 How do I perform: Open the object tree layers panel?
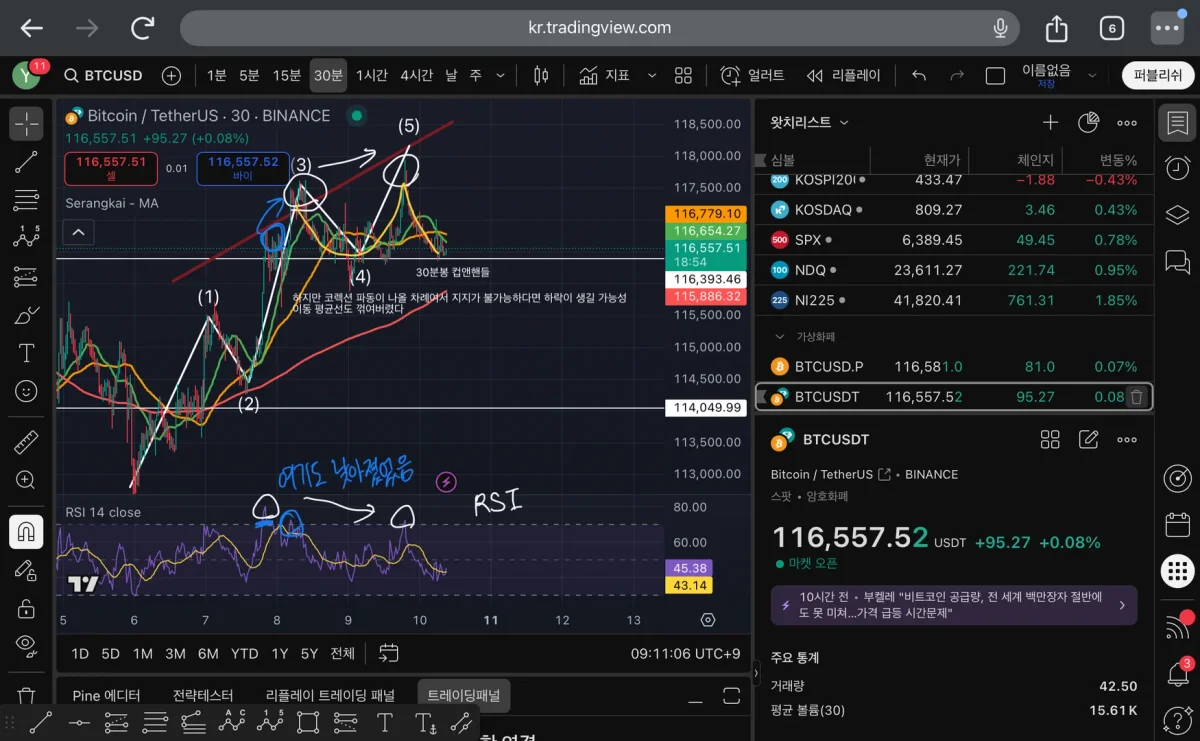tap(1177, 215)
